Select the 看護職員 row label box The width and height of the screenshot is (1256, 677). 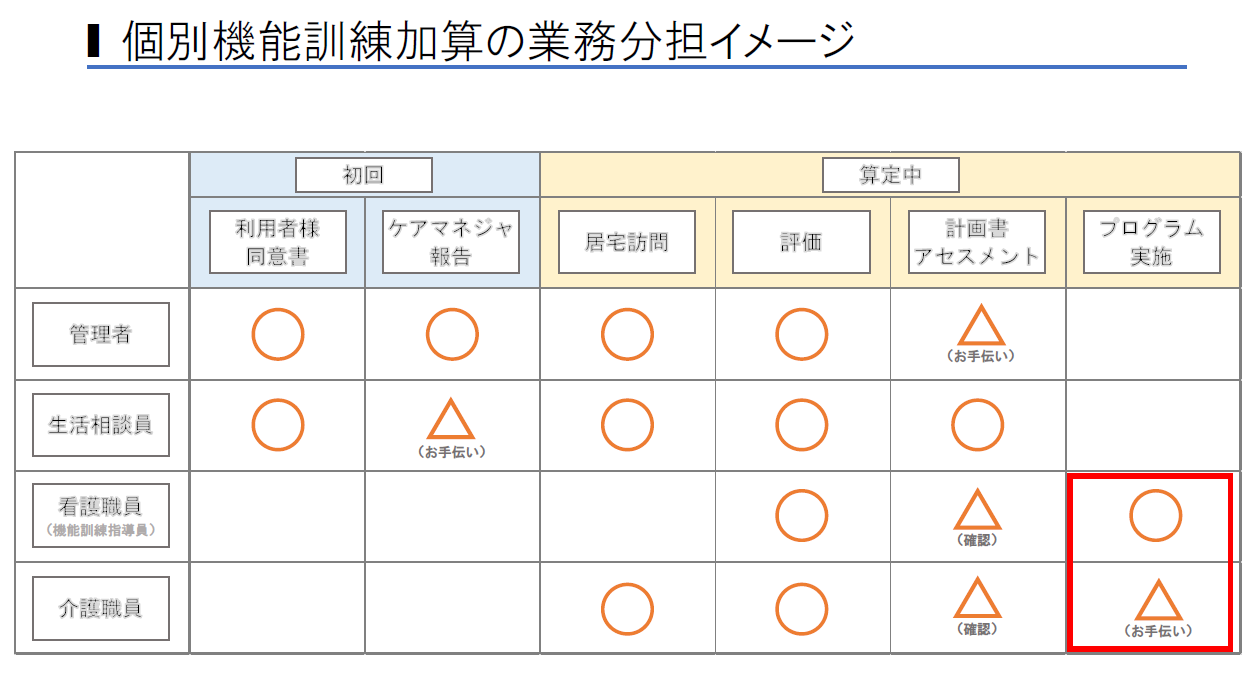(x=101, y=516)
